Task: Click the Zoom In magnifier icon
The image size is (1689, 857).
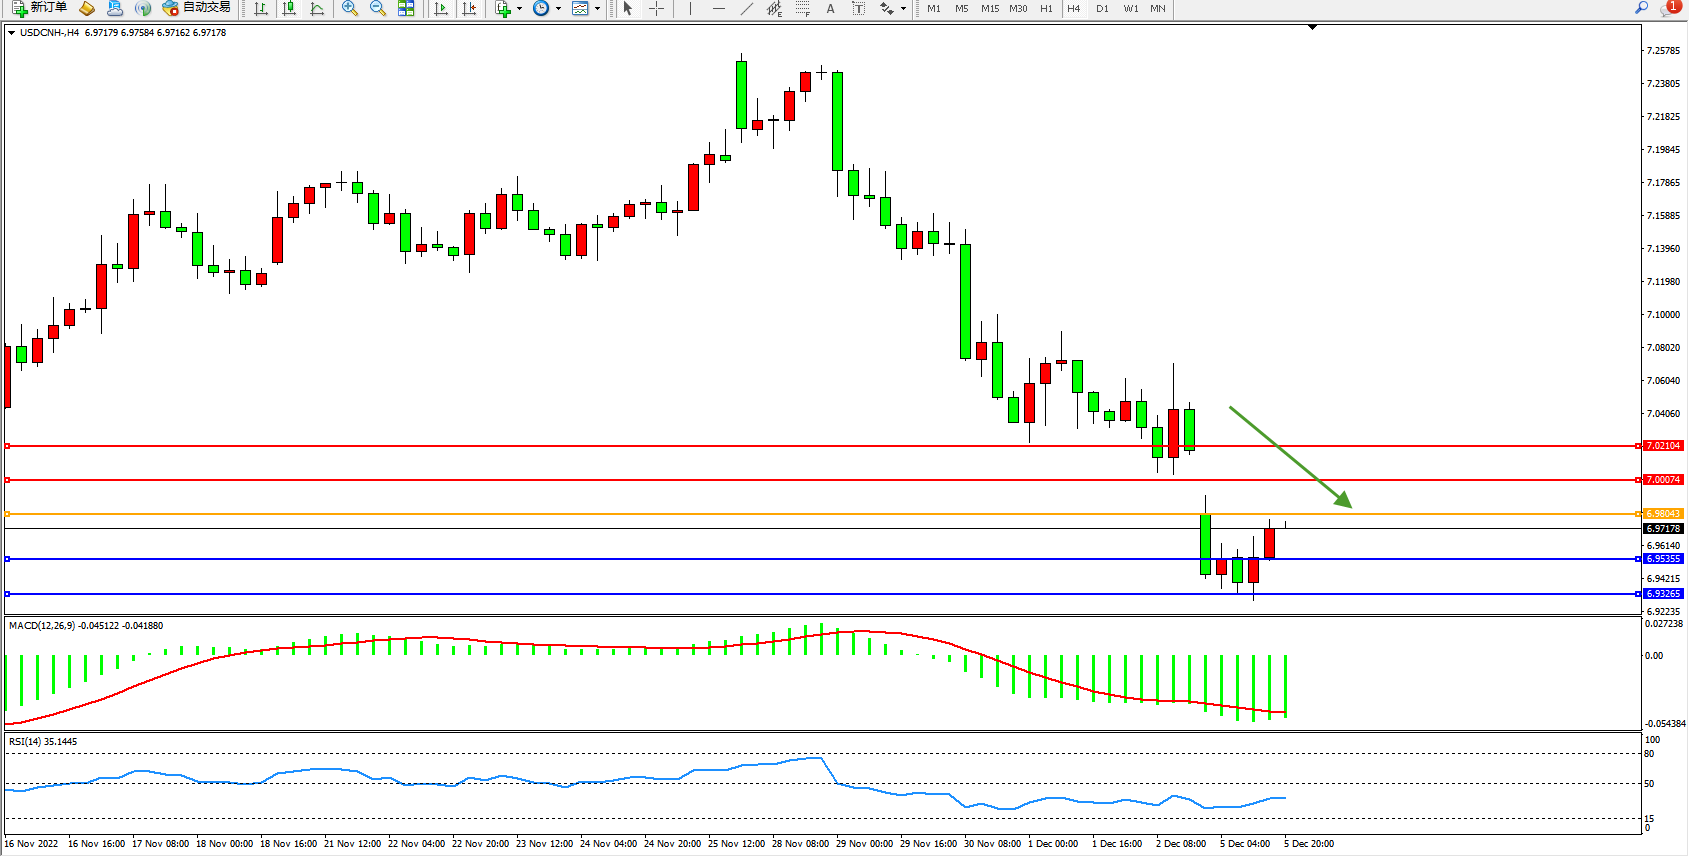Action: pos(349,8)
